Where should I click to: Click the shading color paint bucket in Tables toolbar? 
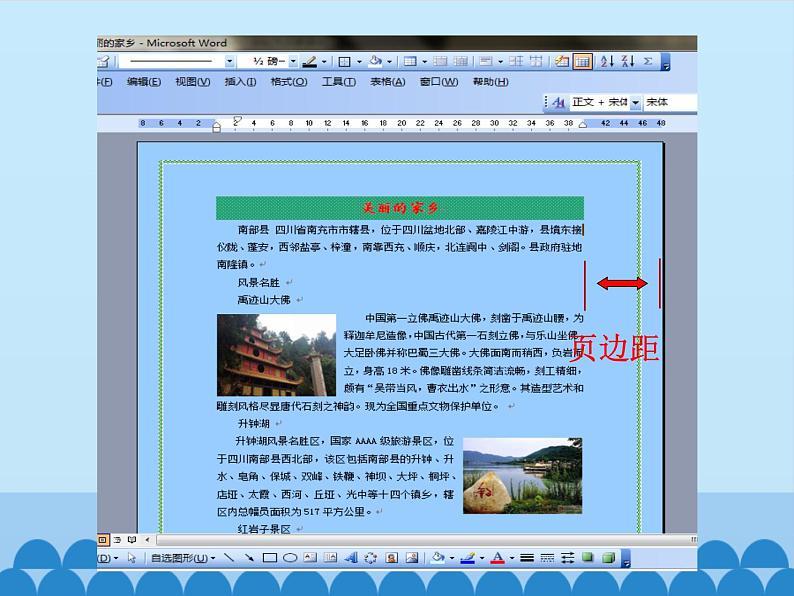(375, 61)
